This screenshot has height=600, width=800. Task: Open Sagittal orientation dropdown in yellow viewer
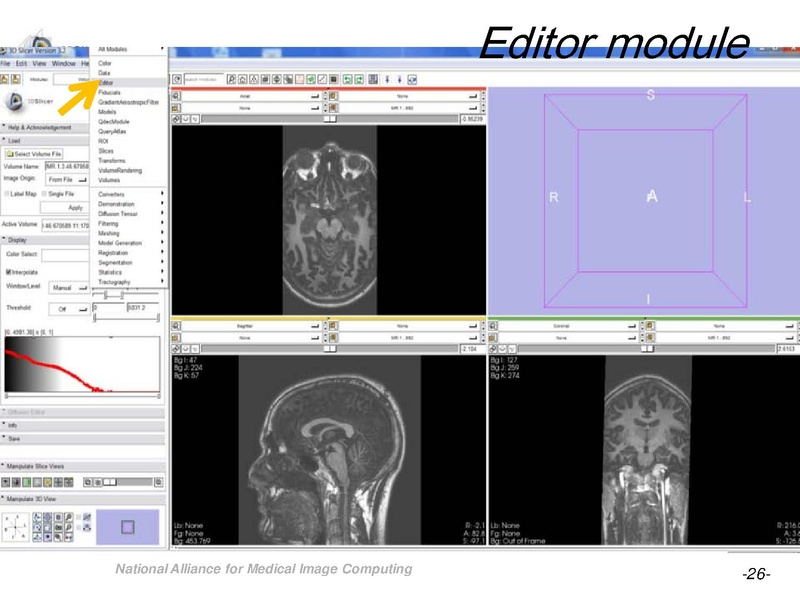click(253, 326)
